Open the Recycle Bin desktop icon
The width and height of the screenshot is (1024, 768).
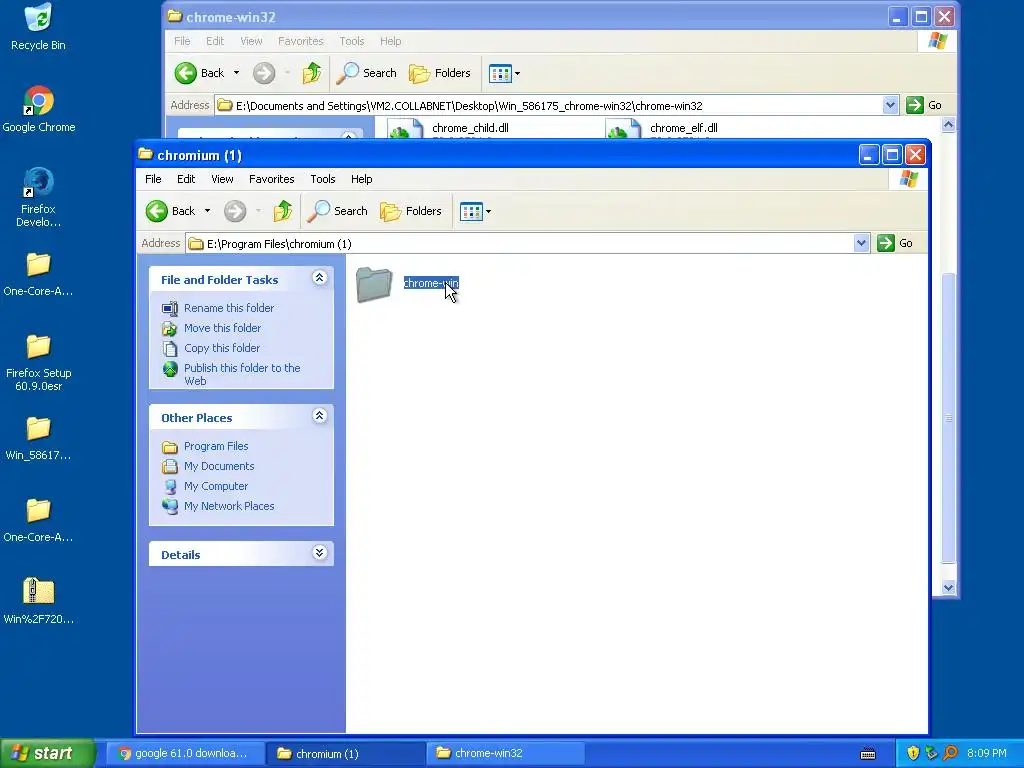pyautogui.click(x=38, y=27)
